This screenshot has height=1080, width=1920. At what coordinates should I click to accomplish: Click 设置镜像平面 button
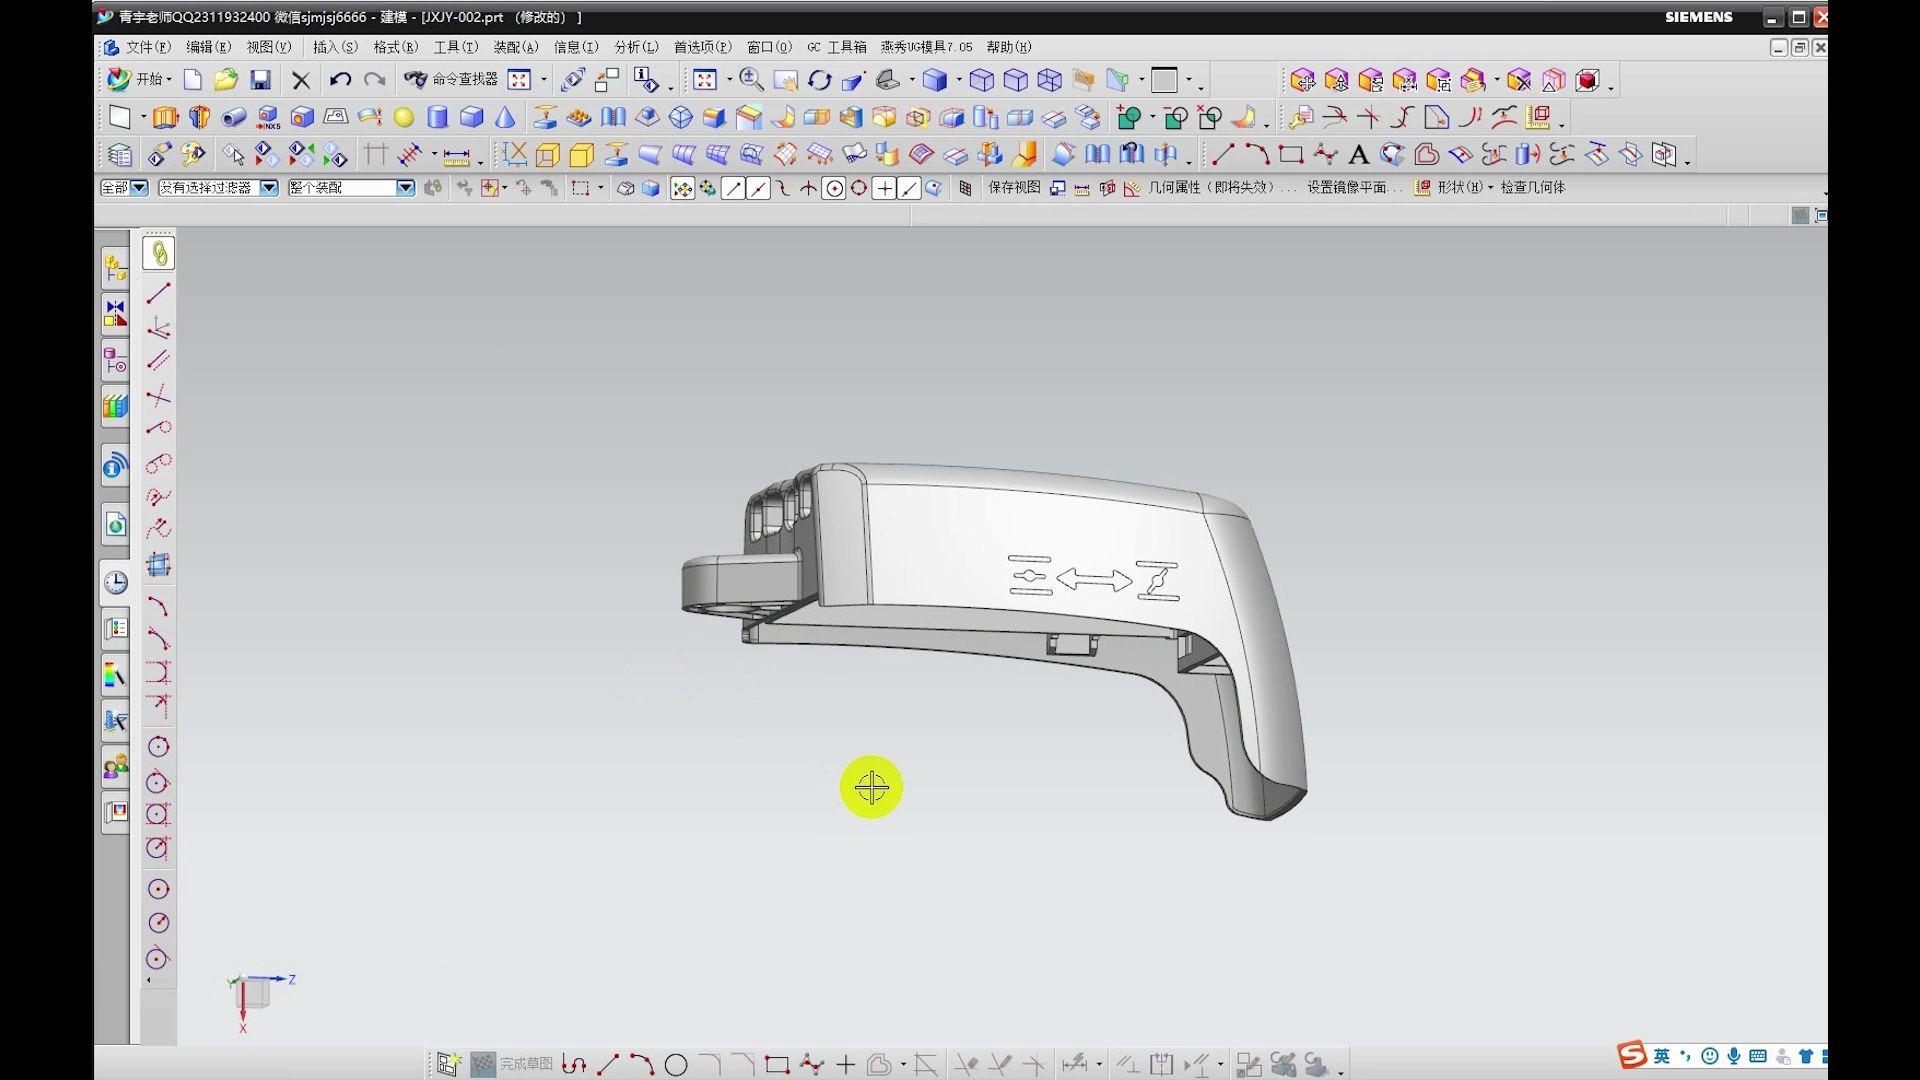coord(1346,188)
